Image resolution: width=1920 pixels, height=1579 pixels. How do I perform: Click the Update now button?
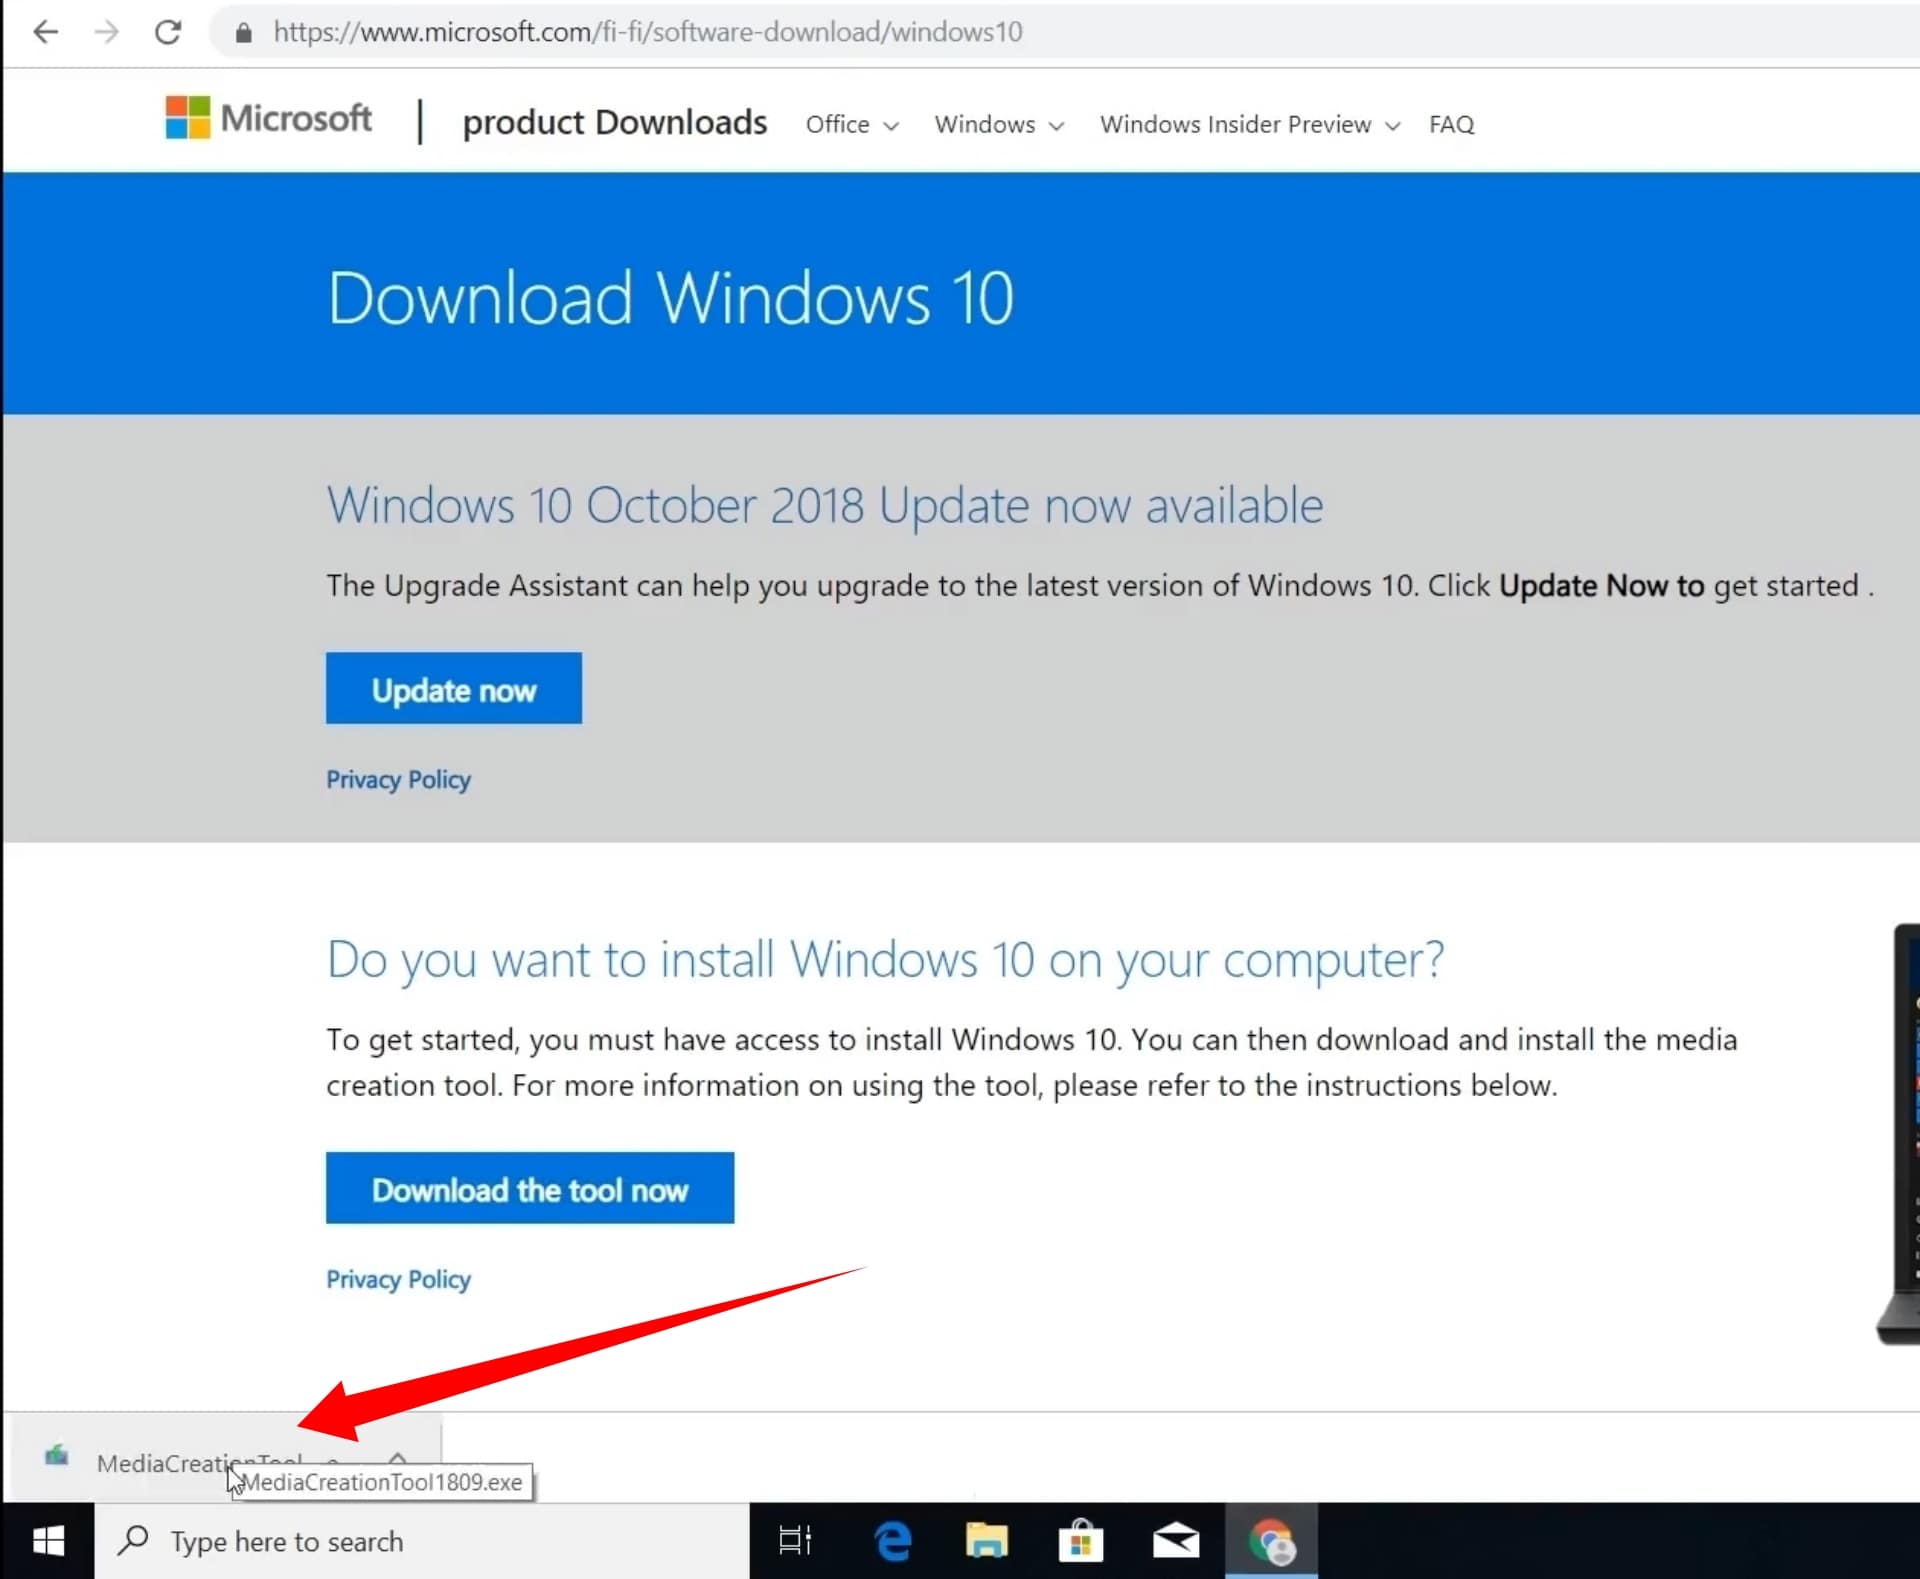tap(453, 689)
